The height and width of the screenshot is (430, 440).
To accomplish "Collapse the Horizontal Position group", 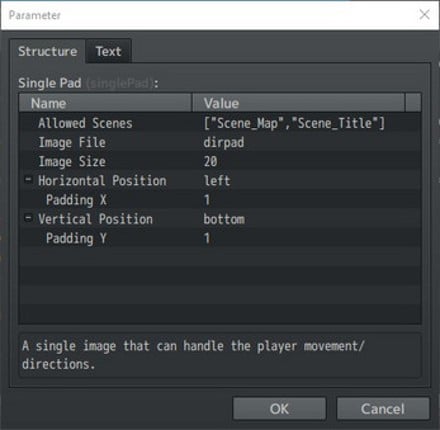I will click(29, 180).
